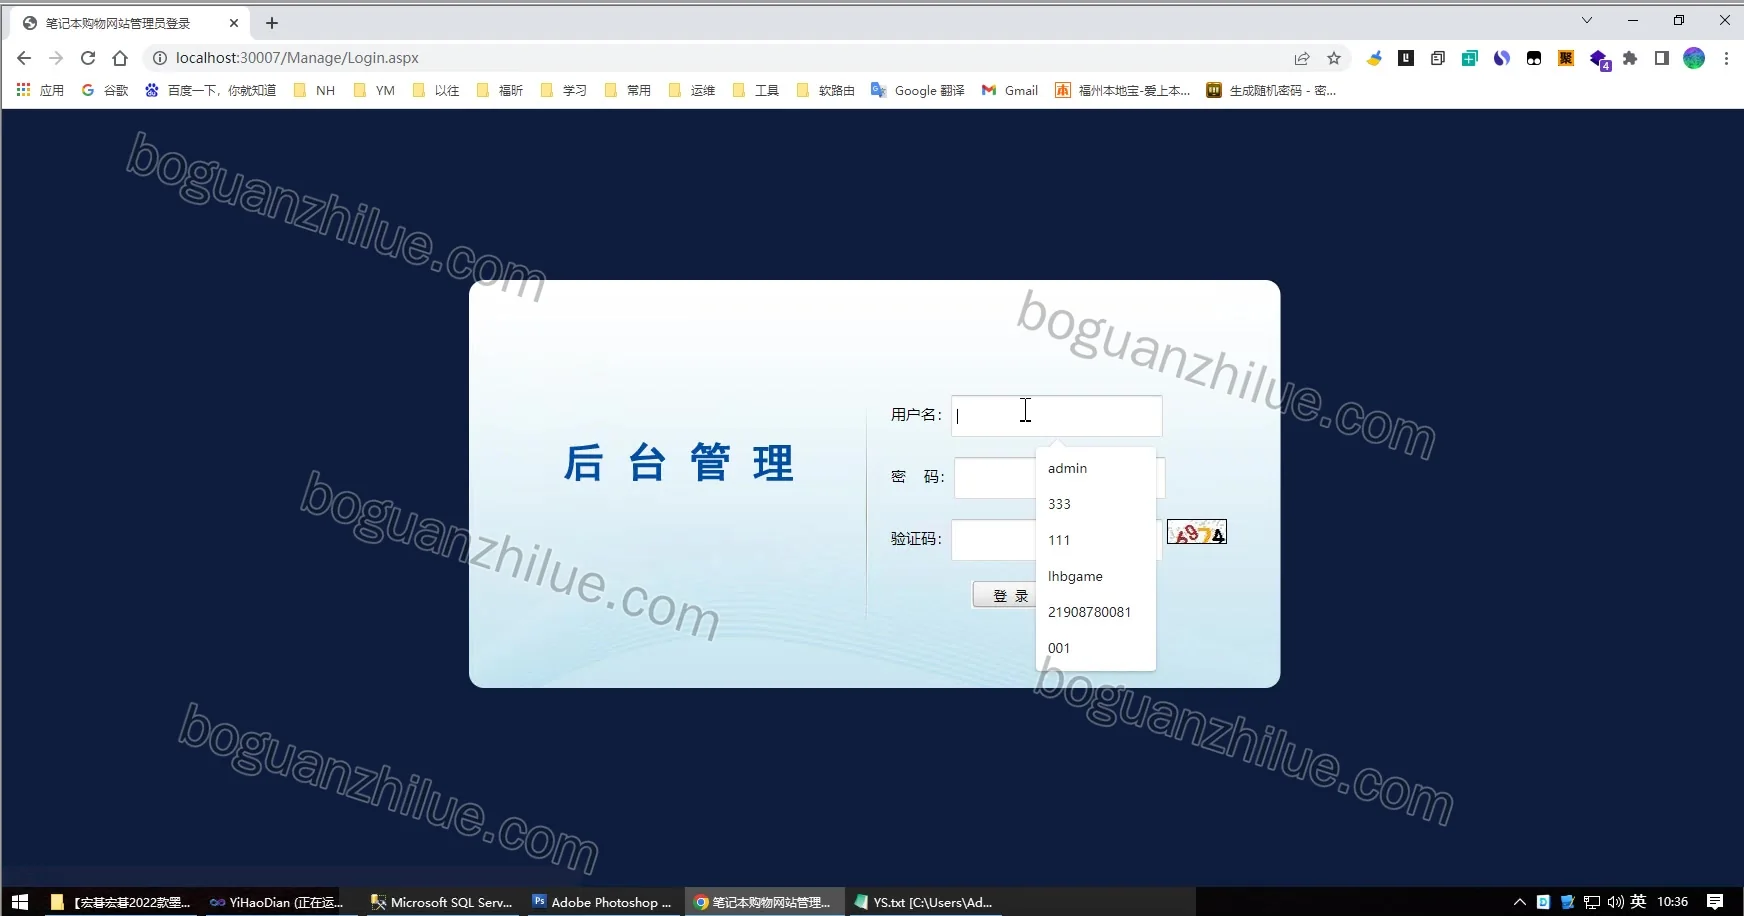Switch to 宏碁 folder taskbar item
Viewport: 1744px width, 916px height.
click(120, 902)
